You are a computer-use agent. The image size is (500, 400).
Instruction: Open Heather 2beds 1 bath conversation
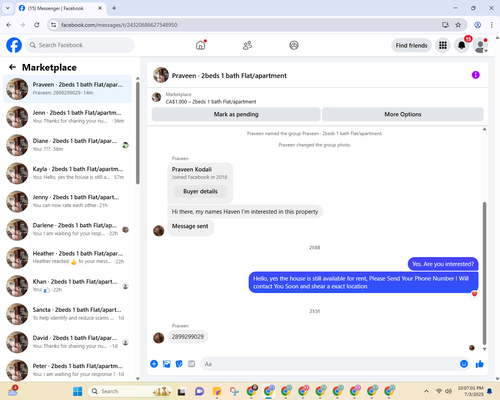(67, 257)
